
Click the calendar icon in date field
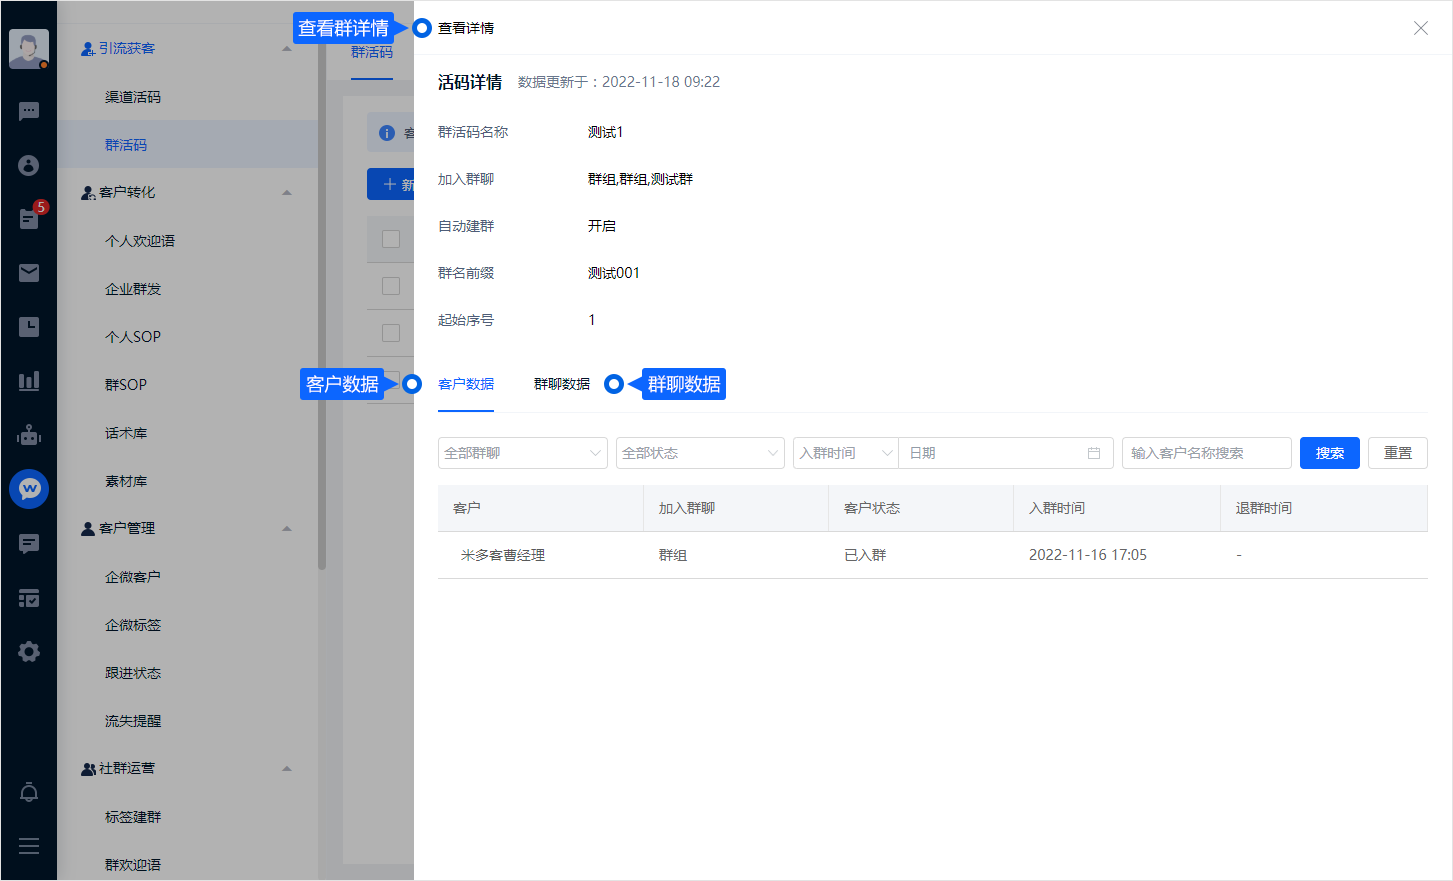(x=1094, y=453)
